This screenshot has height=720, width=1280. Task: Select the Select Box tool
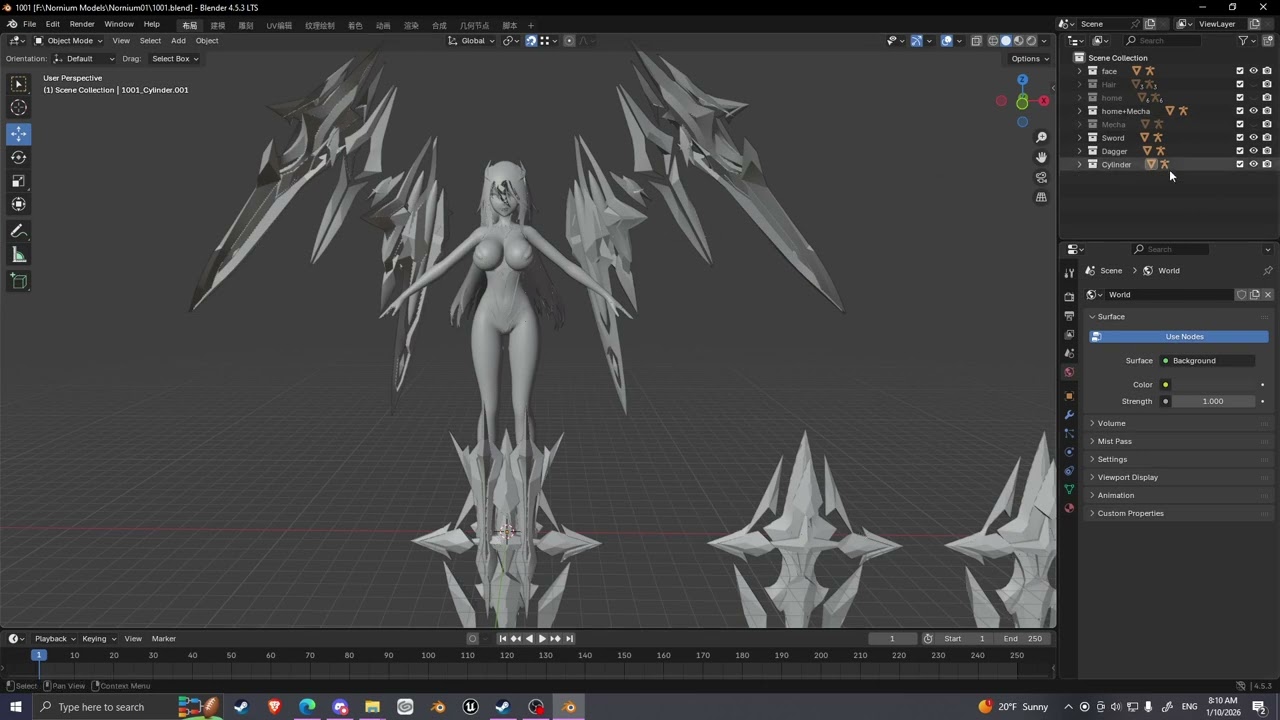coord(19,84)
